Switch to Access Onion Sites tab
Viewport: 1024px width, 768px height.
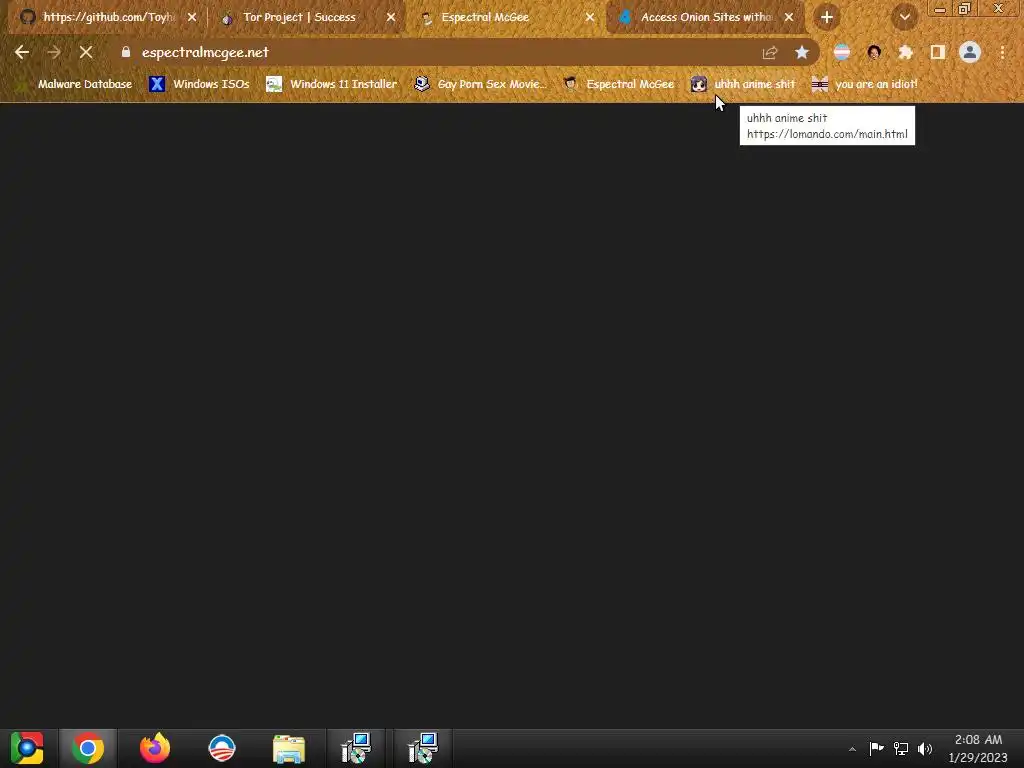pyautogui.click(x=705, y=18)
